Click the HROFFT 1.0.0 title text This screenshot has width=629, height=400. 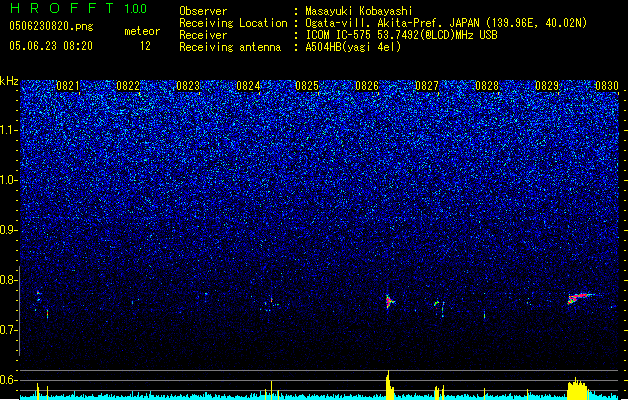(79, 8)
